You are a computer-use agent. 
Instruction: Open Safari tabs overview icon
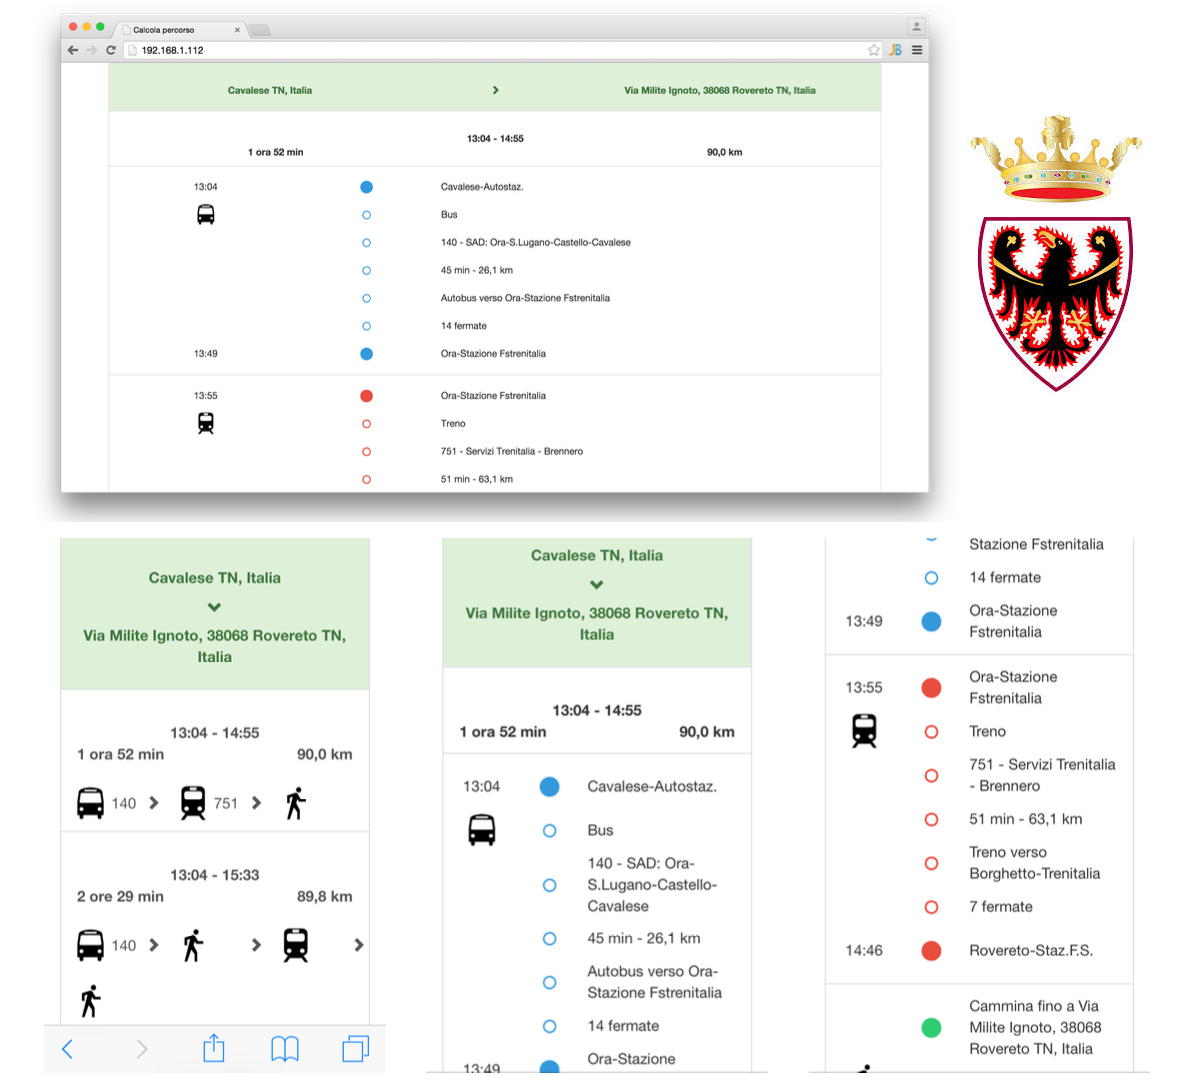tap(355, 1048)
